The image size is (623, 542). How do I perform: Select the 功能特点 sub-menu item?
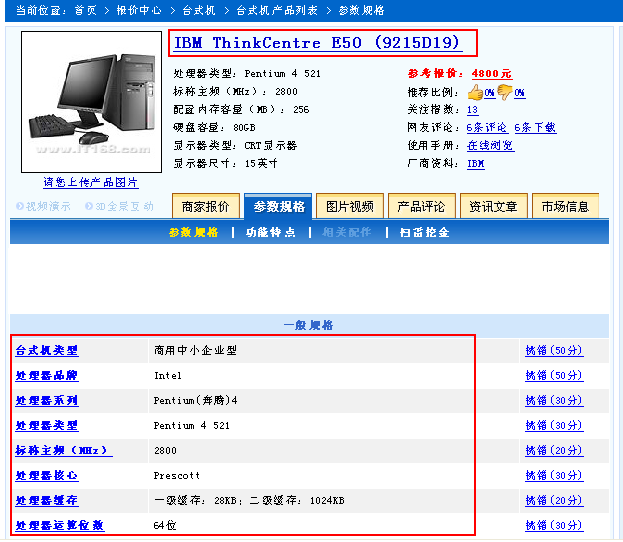click(x=270, y=232)
